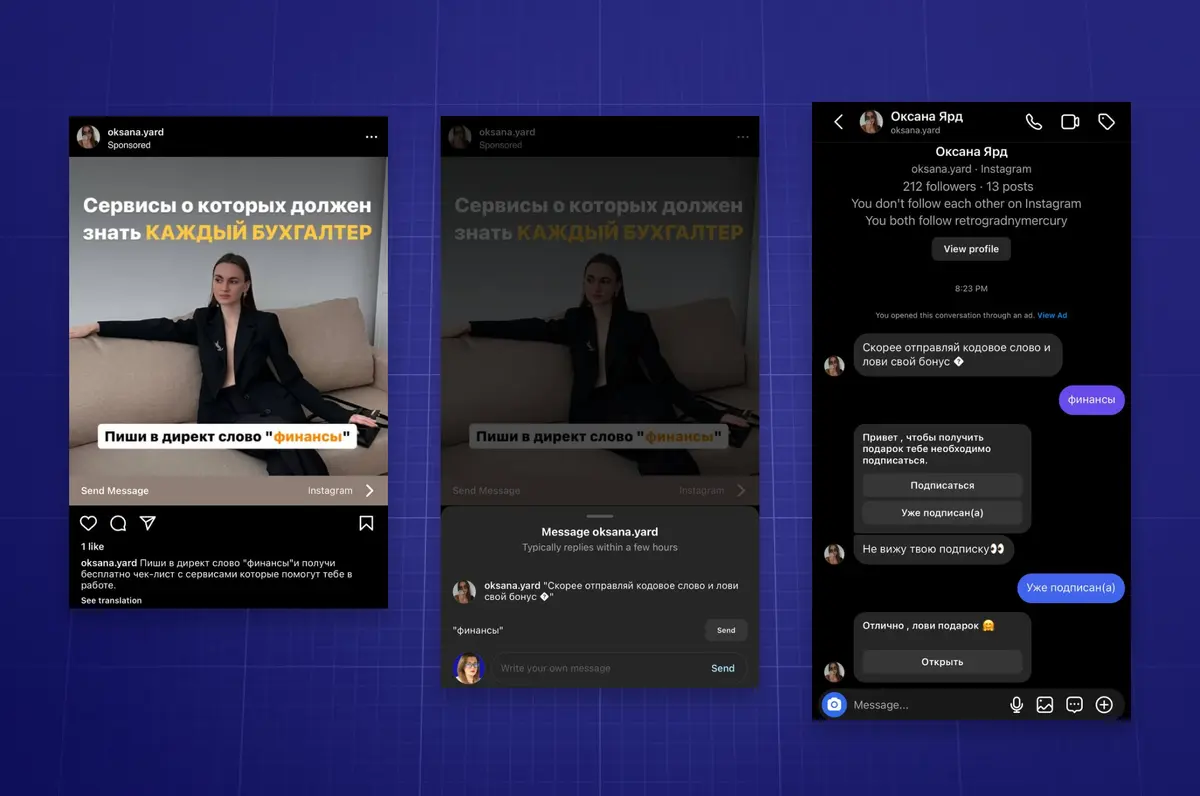Open the three-dot menu on oksana.yard post
This screenshot has width=1200, height=796.
pos(371,137)
